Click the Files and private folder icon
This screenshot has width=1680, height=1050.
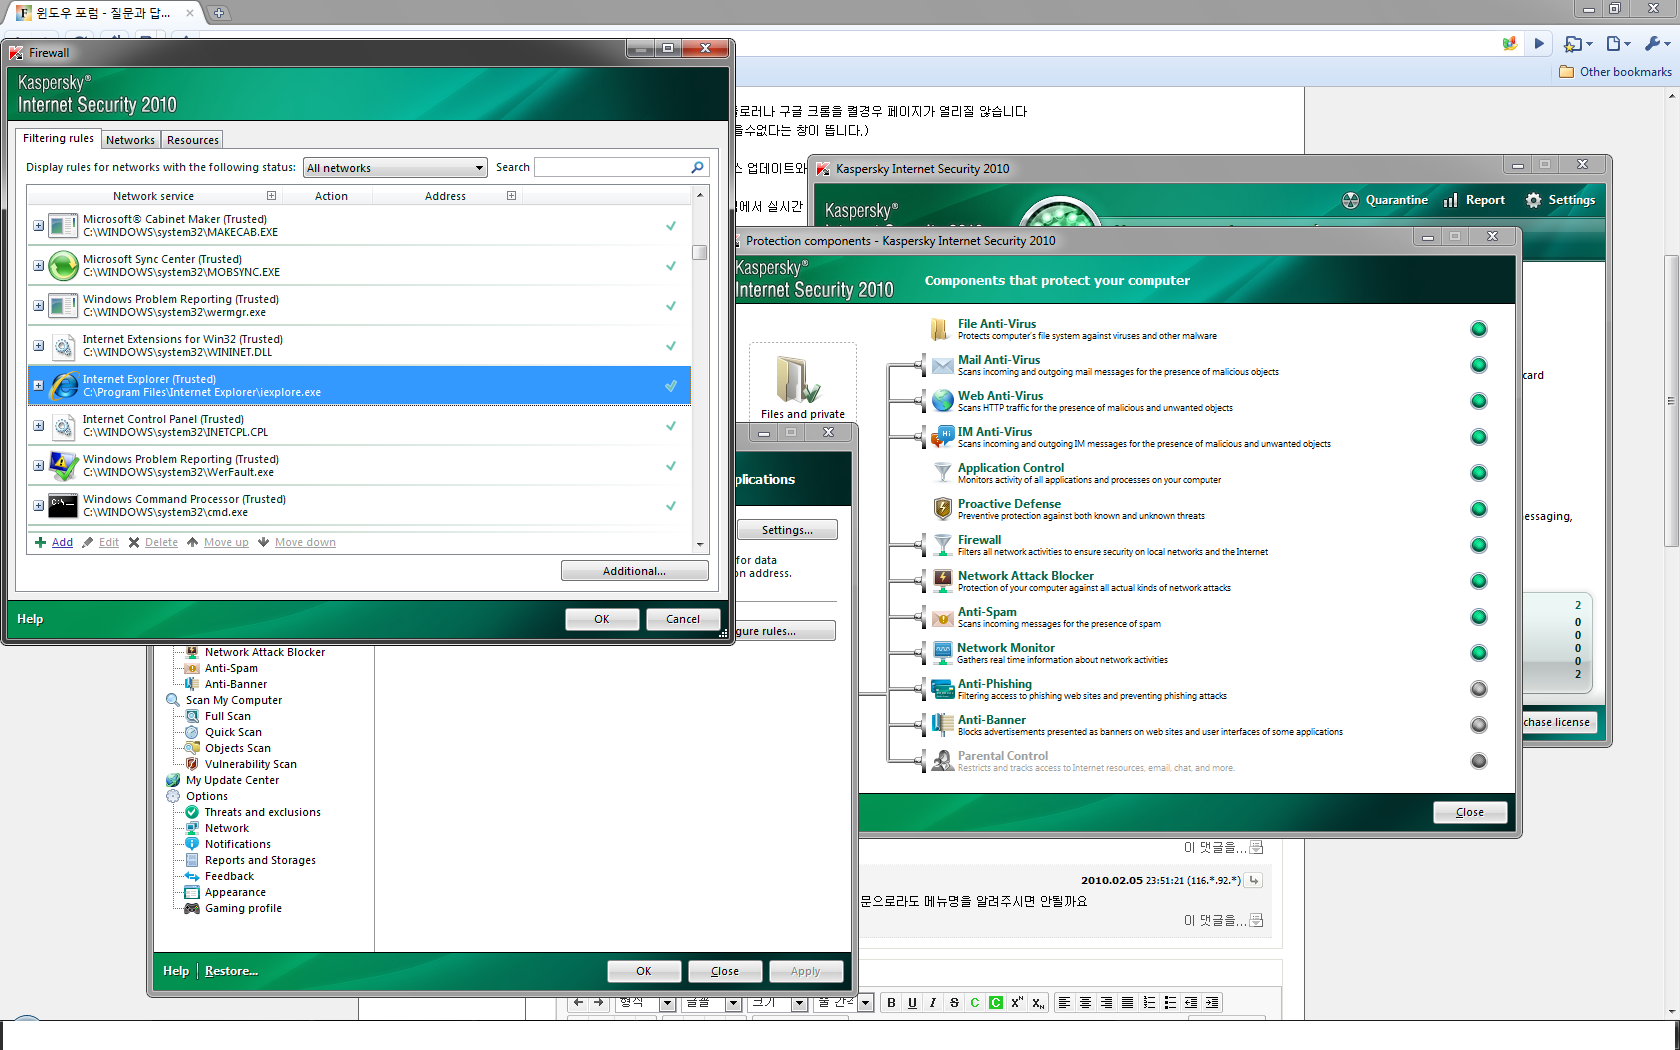click(797, 379)
